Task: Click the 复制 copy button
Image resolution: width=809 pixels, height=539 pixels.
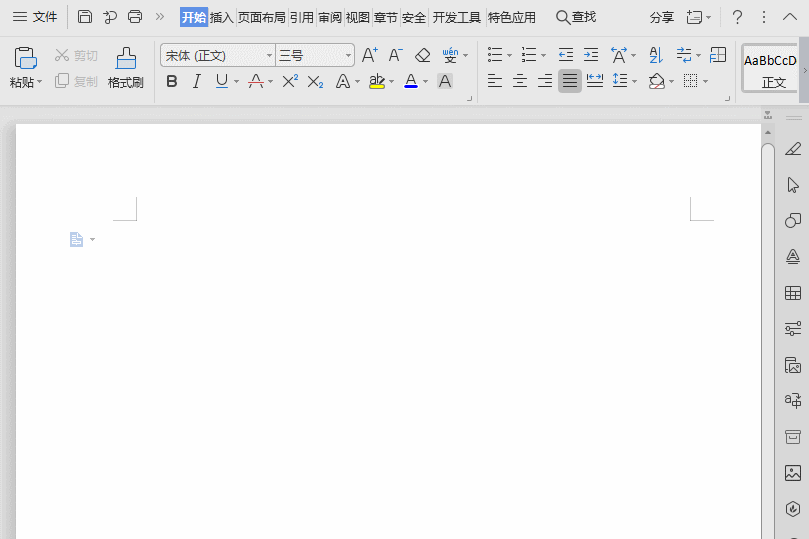Action: [x=76, y=81]
